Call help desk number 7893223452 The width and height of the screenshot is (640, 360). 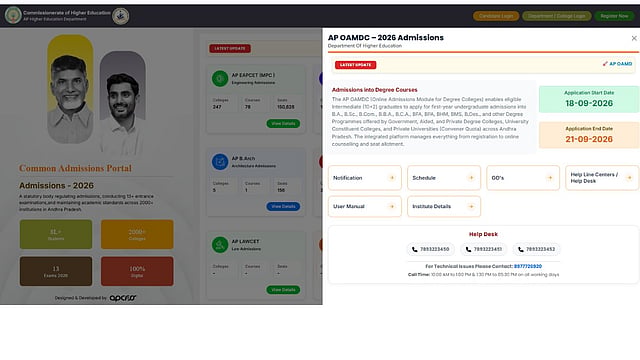click(536, 249)
